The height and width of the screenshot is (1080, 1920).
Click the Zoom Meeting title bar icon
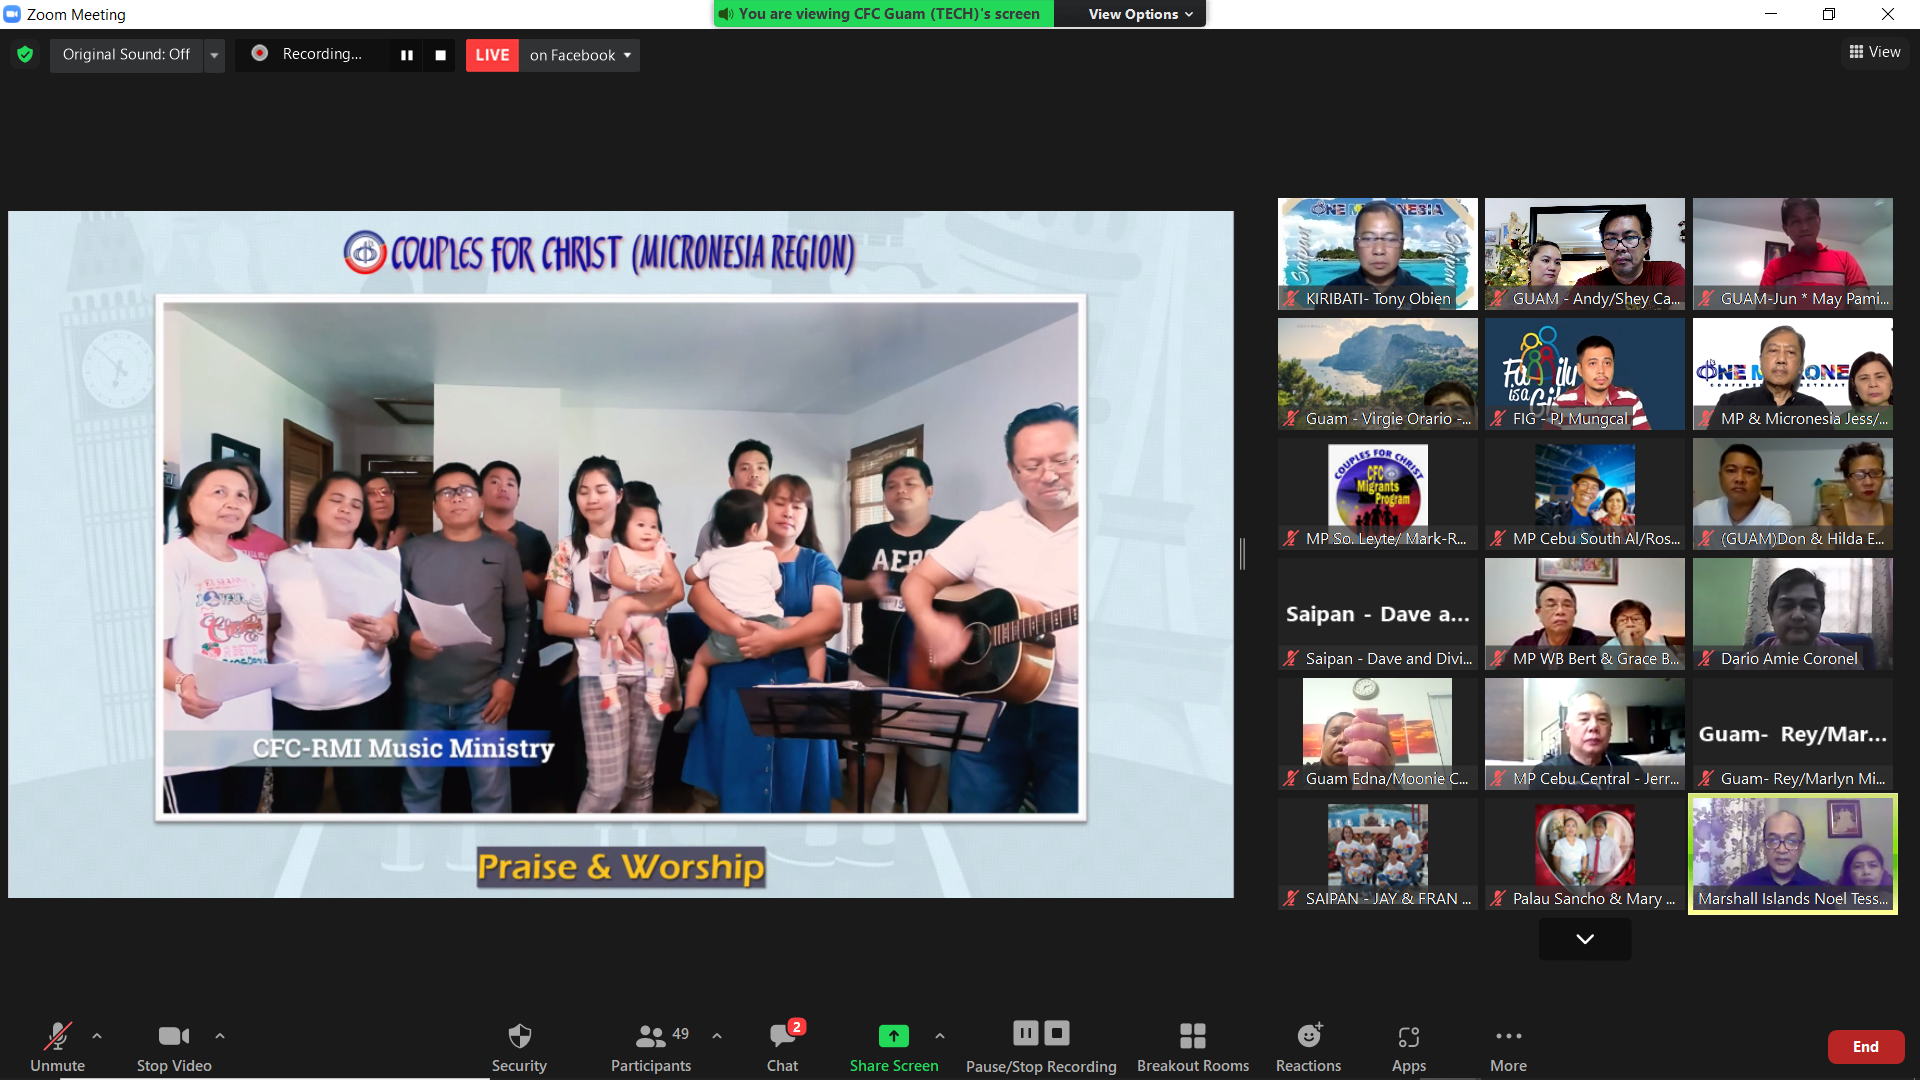(x=12, y=14)
